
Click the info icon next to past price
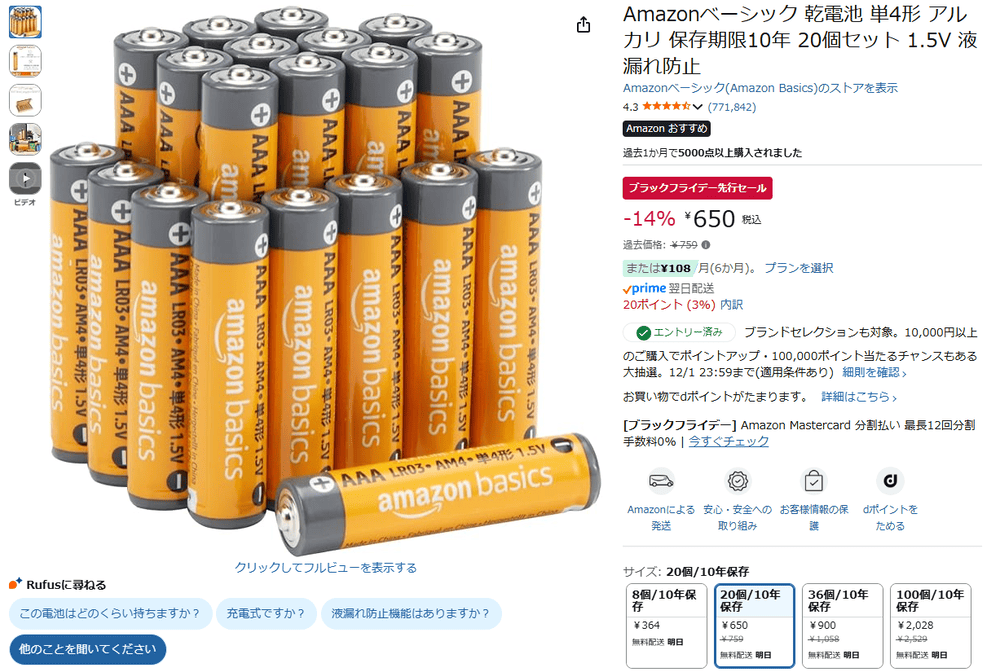pos(705,245)
